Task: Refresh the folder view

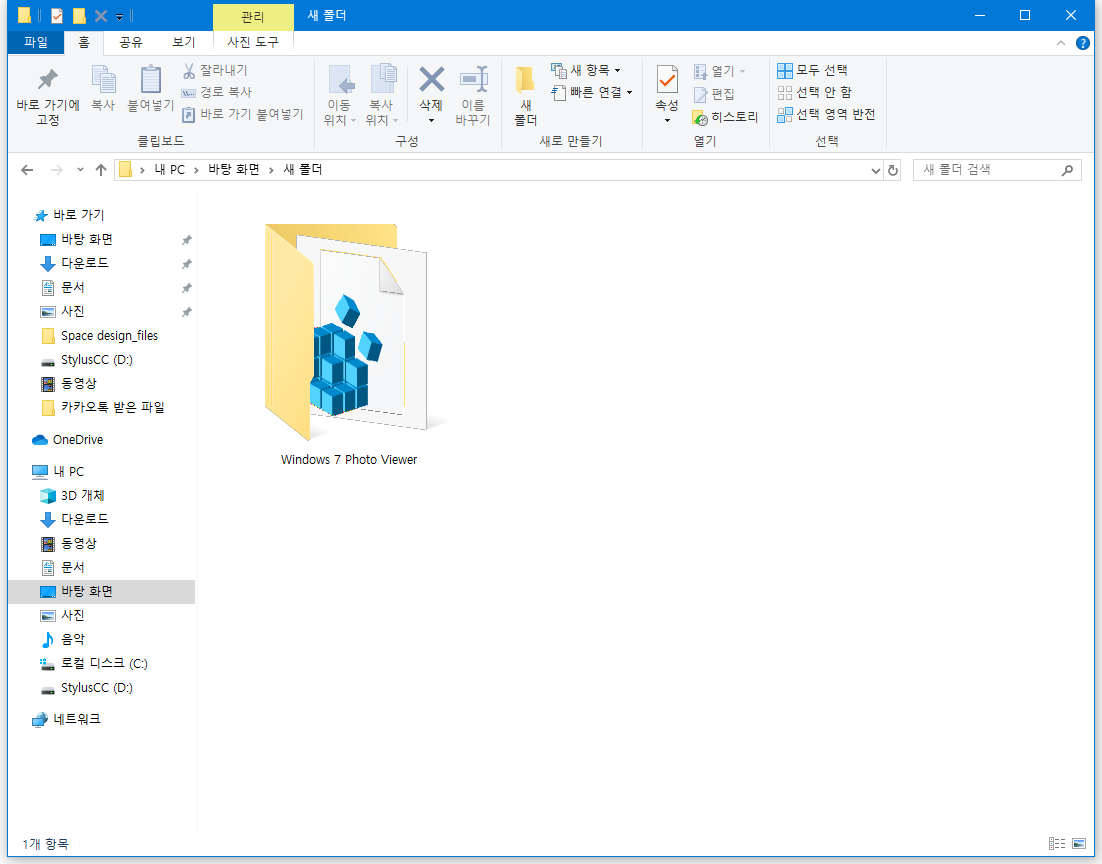Action: click(x=893, y=170)
